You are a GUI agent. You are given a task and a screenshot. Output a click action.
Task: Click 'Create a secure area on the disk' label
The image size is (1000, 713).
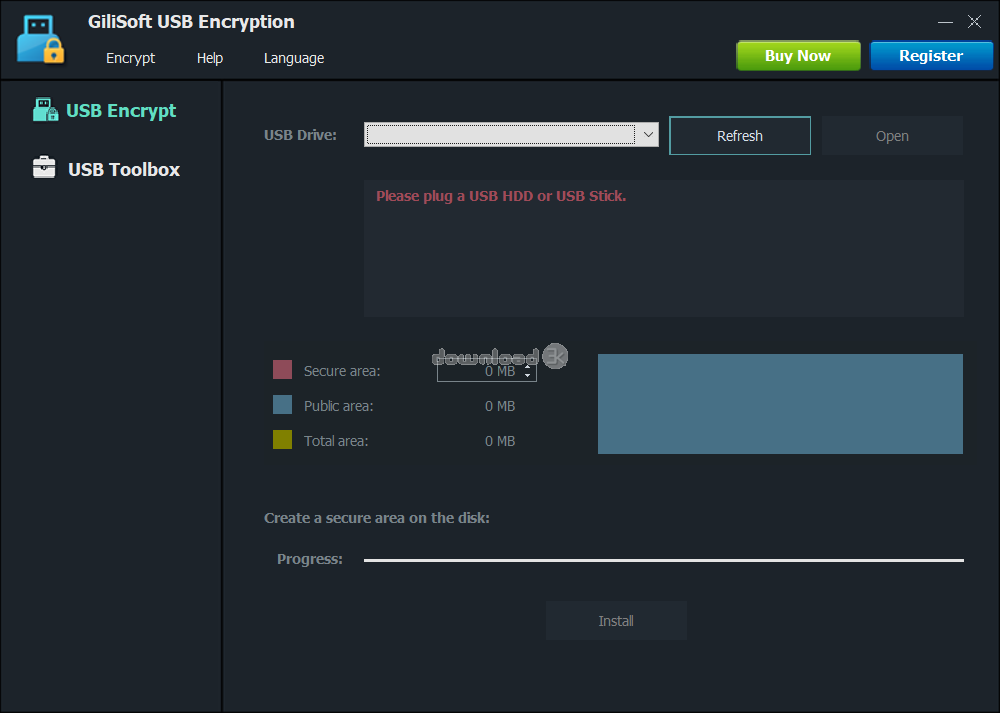tap(377, 518)
